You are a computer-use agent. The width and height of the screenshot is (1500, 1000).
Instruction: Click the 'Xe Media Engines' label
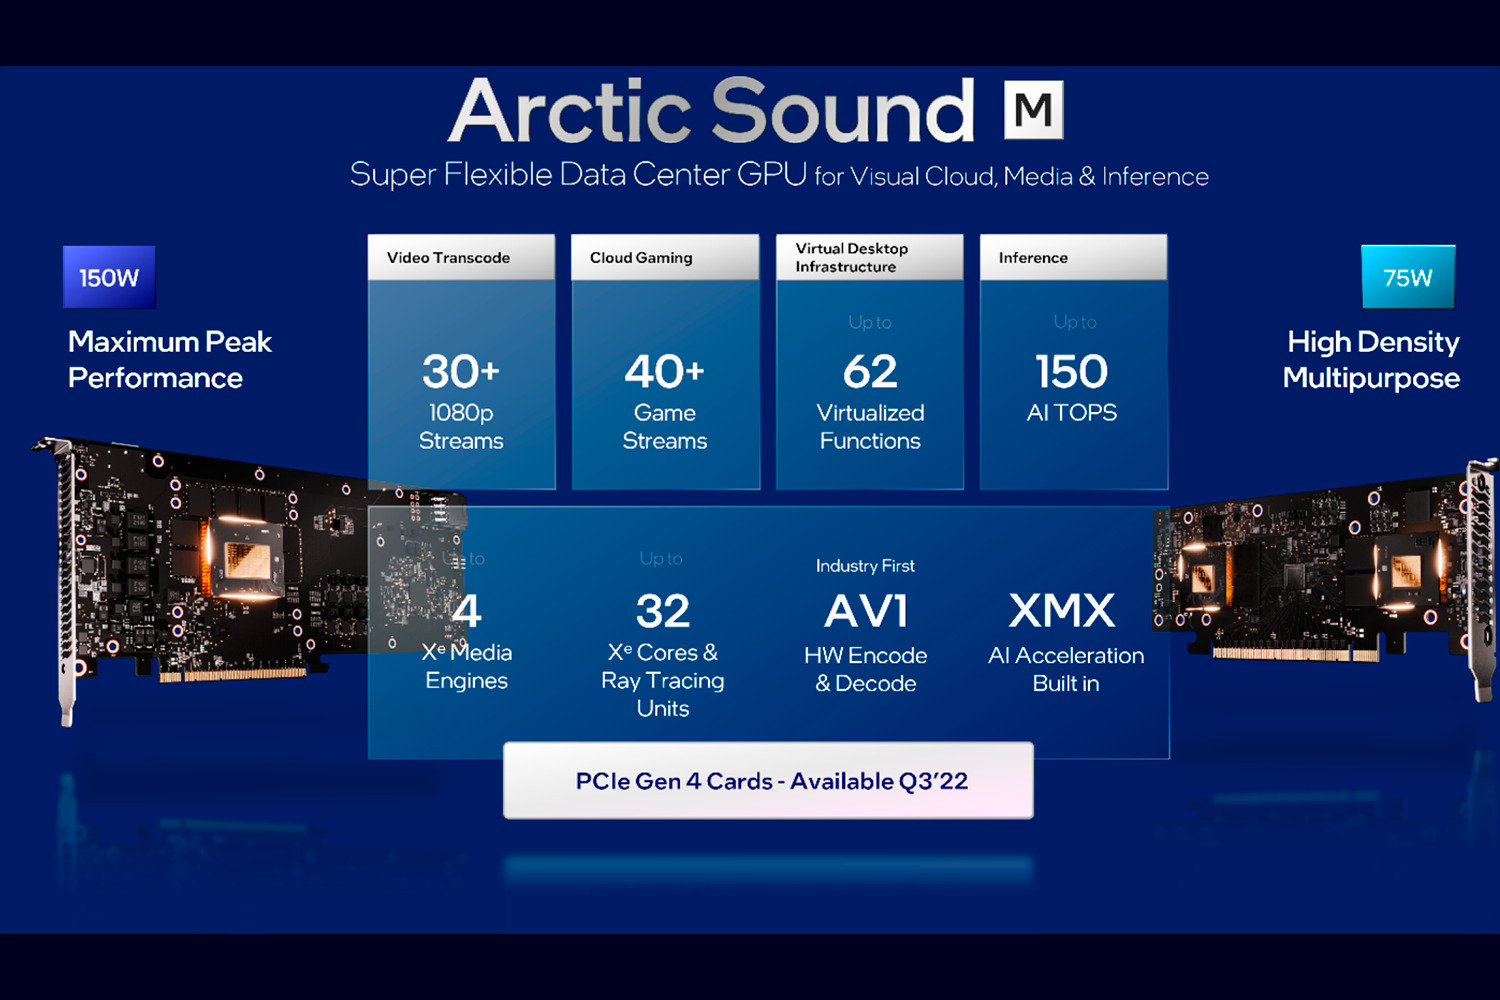(x=467, y=666)
